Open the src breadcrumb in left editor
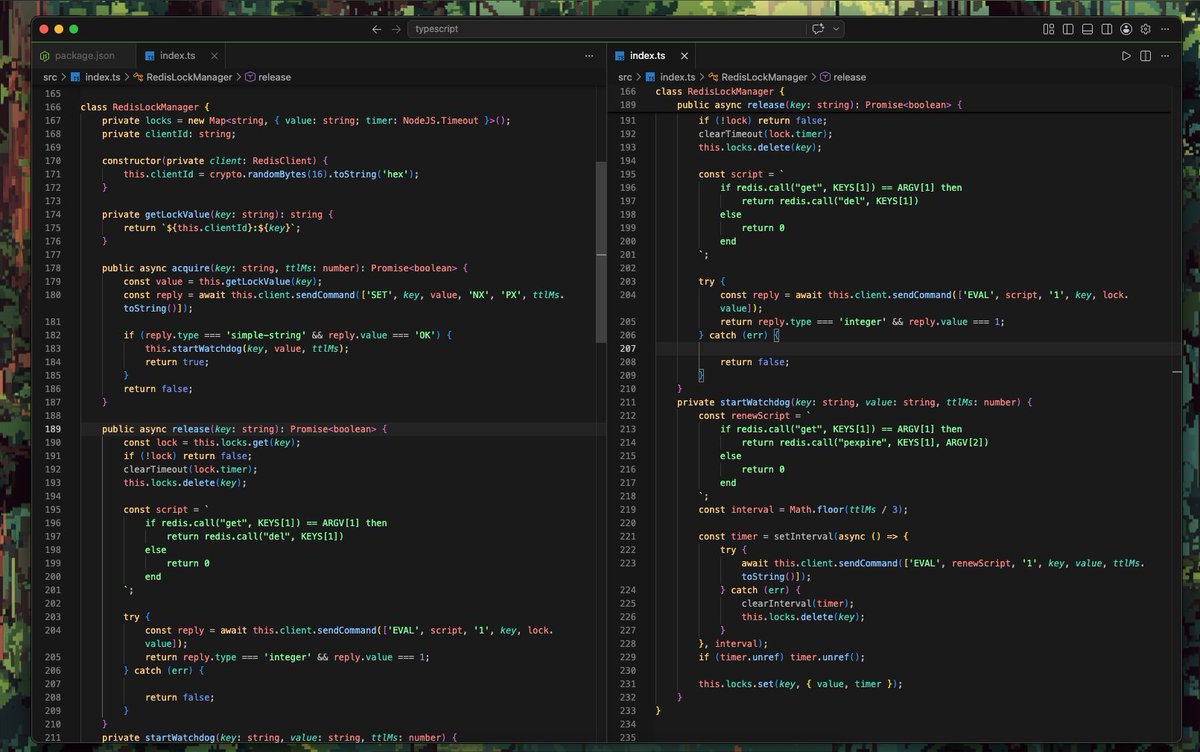Screen dimensions: 1200x752 pos(50,77)
